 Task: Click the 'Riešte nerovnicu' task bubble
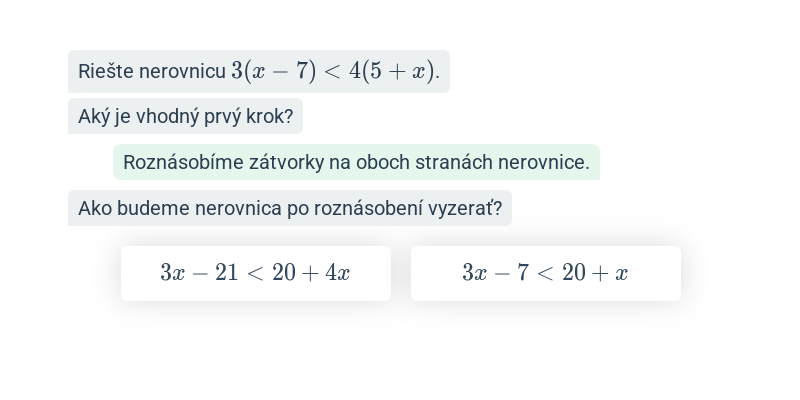[259, 71]
